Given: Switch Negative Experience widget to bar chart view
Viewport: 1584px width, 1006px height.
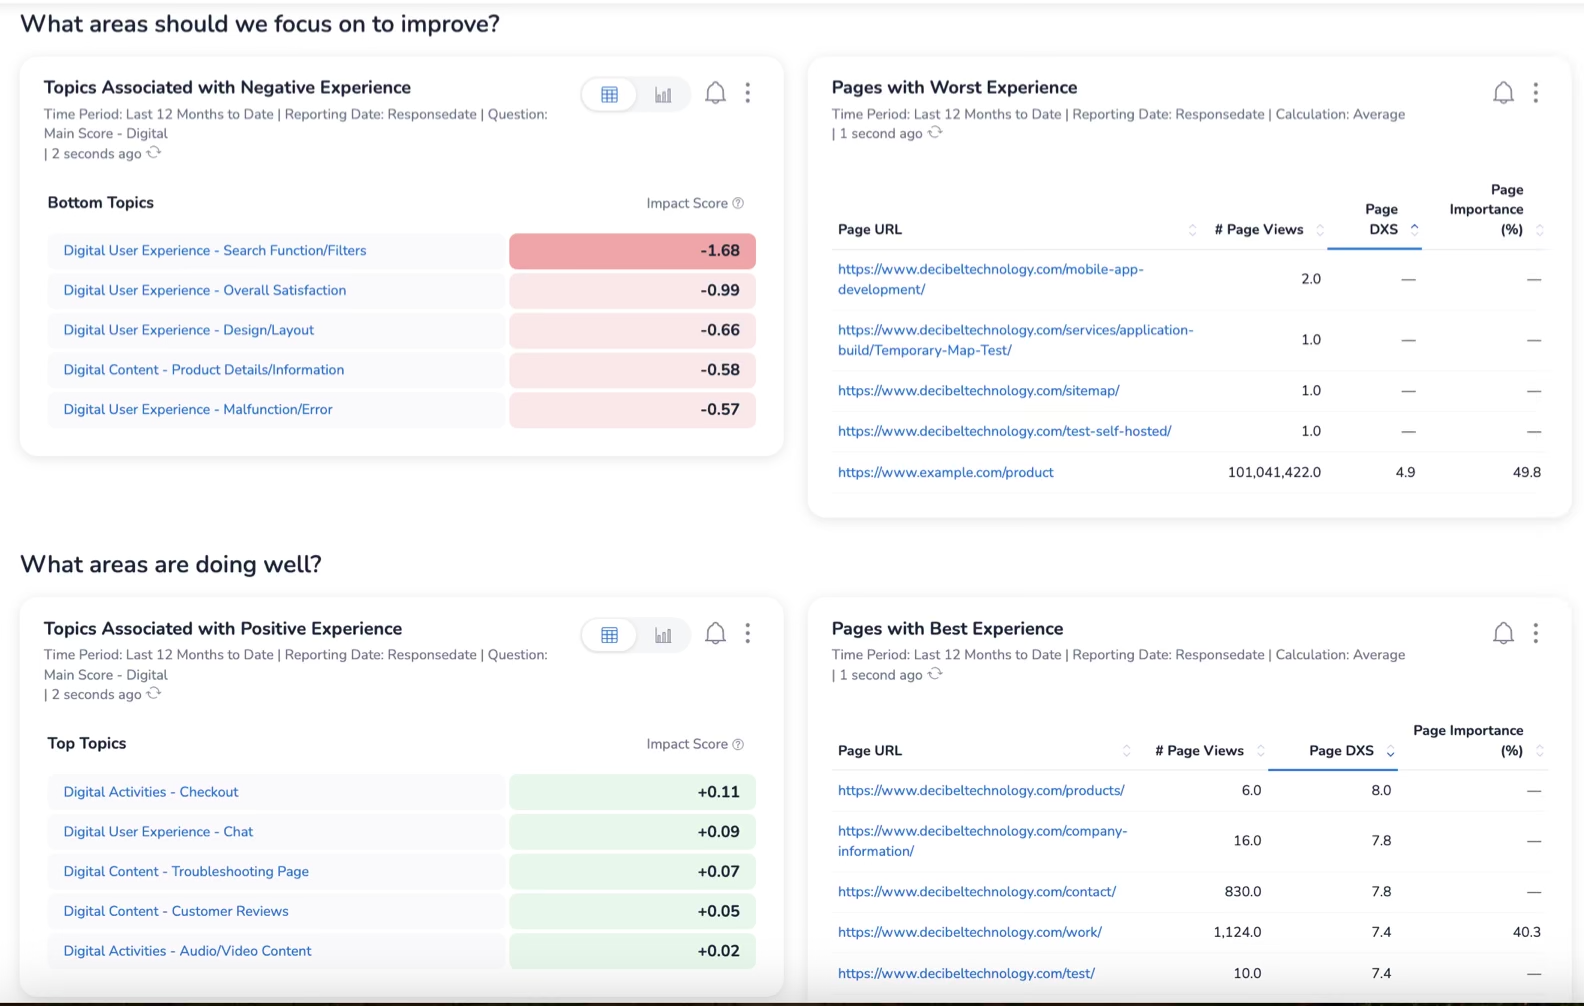Looking at the screenshot, I should click(x=663, y=95).
